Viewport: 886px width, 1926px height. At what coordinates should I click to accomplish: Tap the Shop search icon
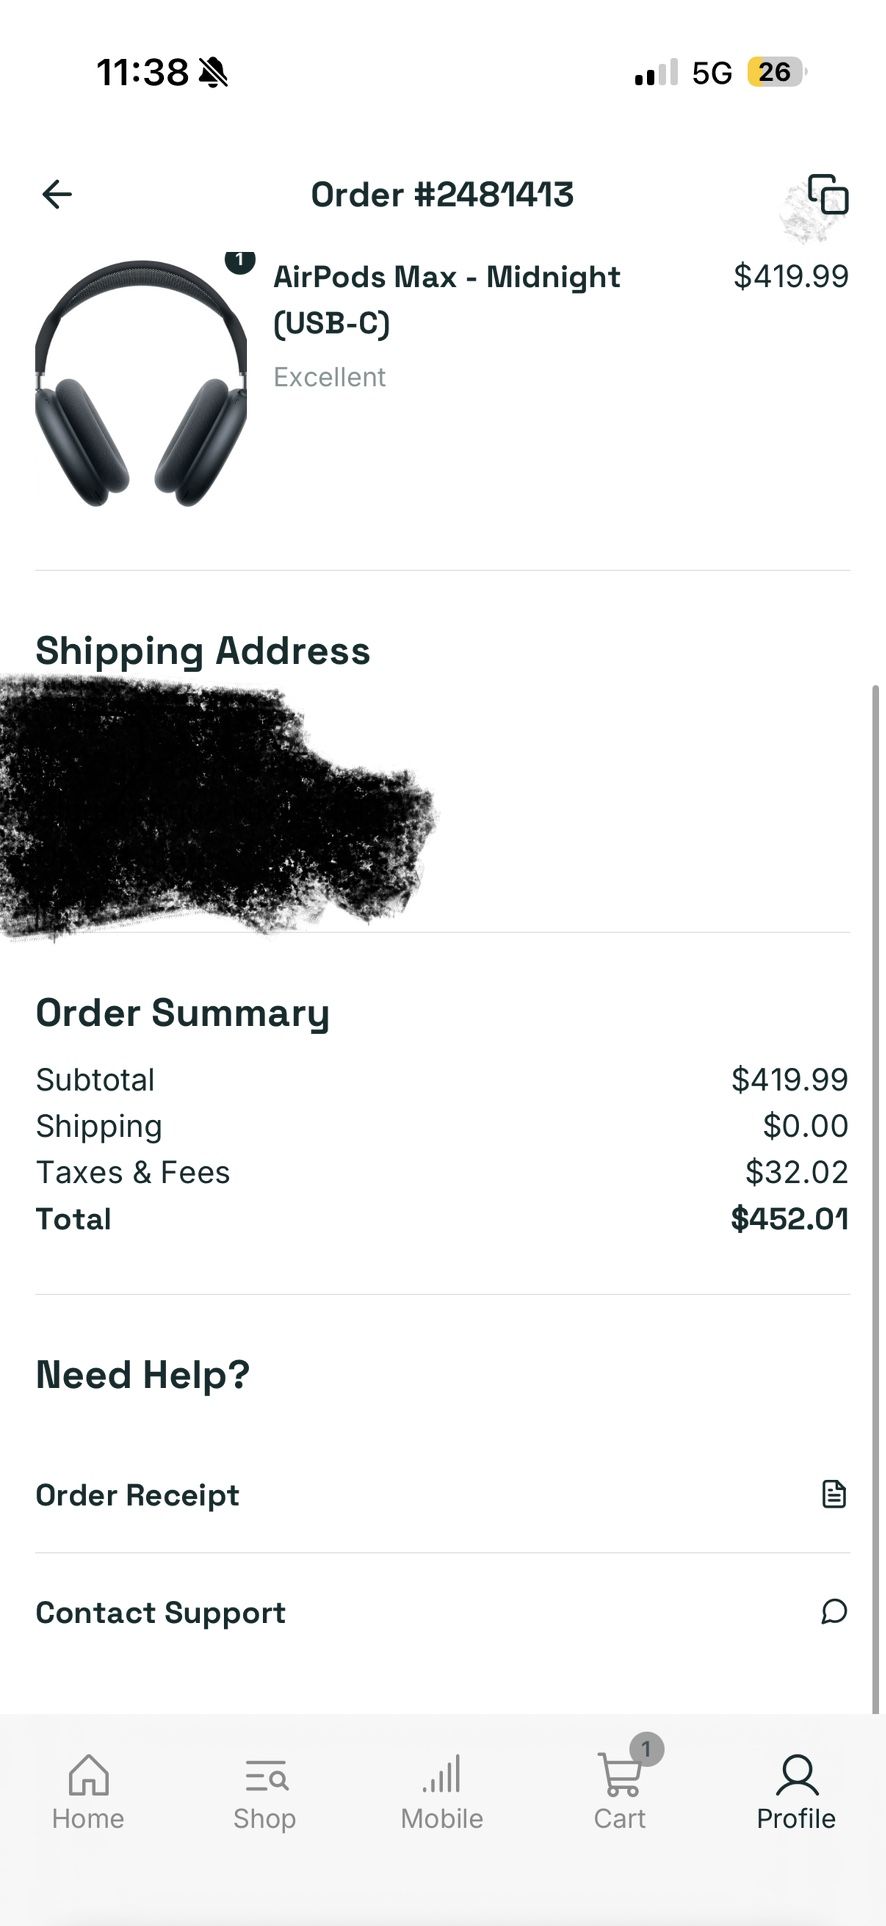[265, 1776]
